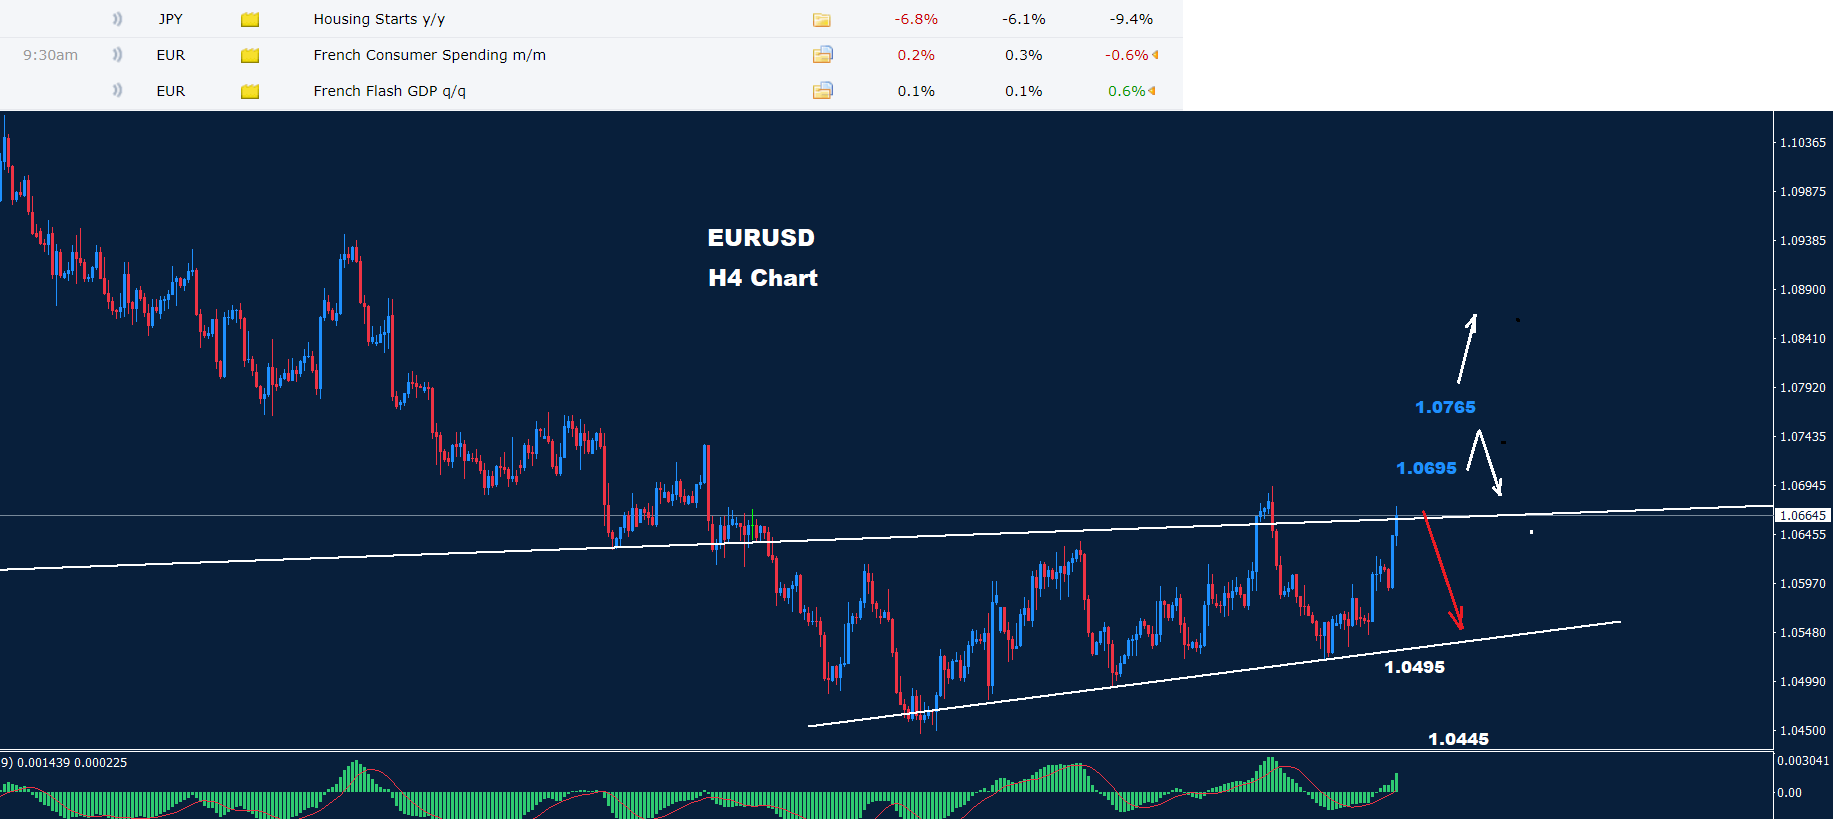Select the 1.0695 price label on chart
Image resolution: width=1833 pixels, height=819 pixels.
tap(1426, 468)
